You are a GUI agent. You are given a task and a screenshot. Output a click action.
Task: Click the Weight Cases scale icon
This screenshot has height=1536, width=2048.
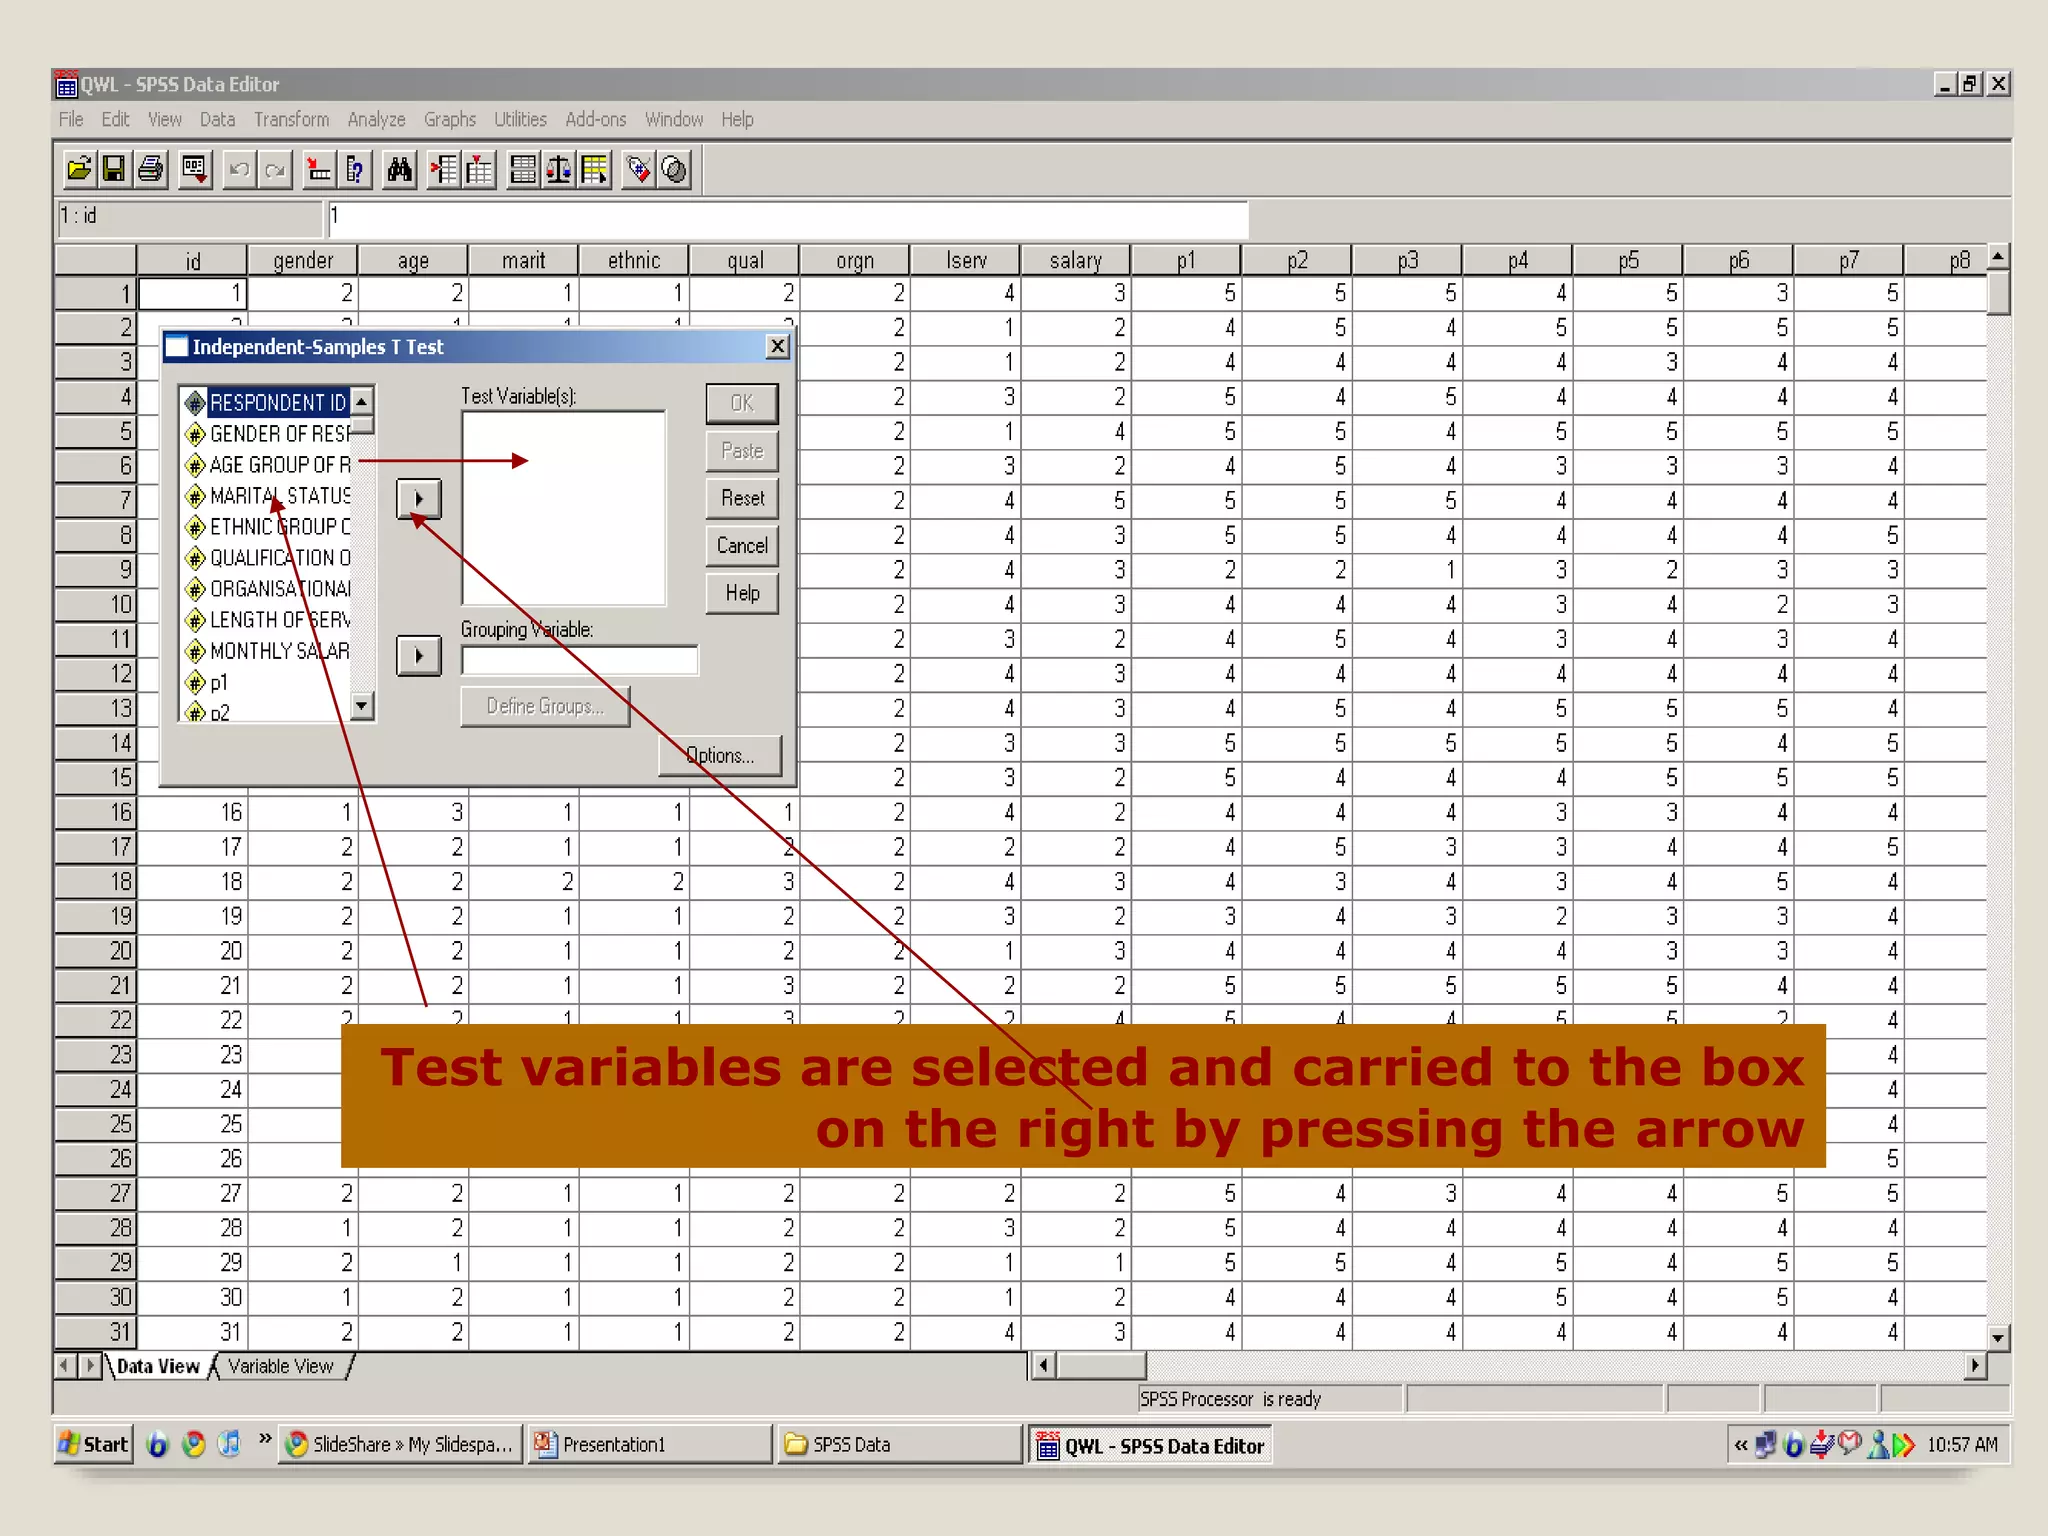[559, 169]
